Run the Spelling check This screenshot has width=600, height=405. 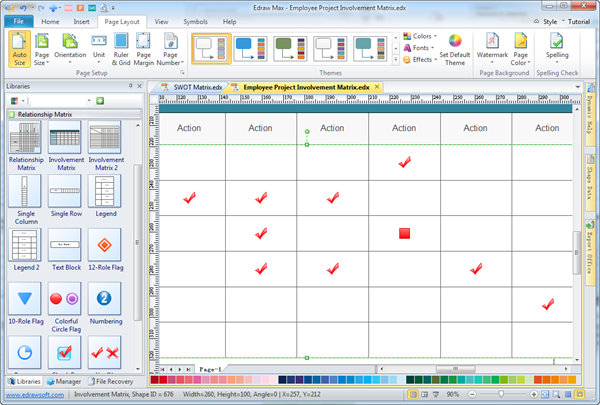[557, 49]
